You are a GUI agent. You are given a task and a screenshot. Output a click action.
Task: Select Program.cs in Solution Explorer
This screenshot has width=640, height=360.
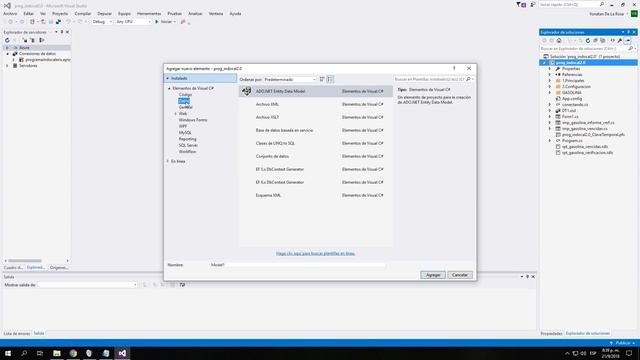[572, 141]
